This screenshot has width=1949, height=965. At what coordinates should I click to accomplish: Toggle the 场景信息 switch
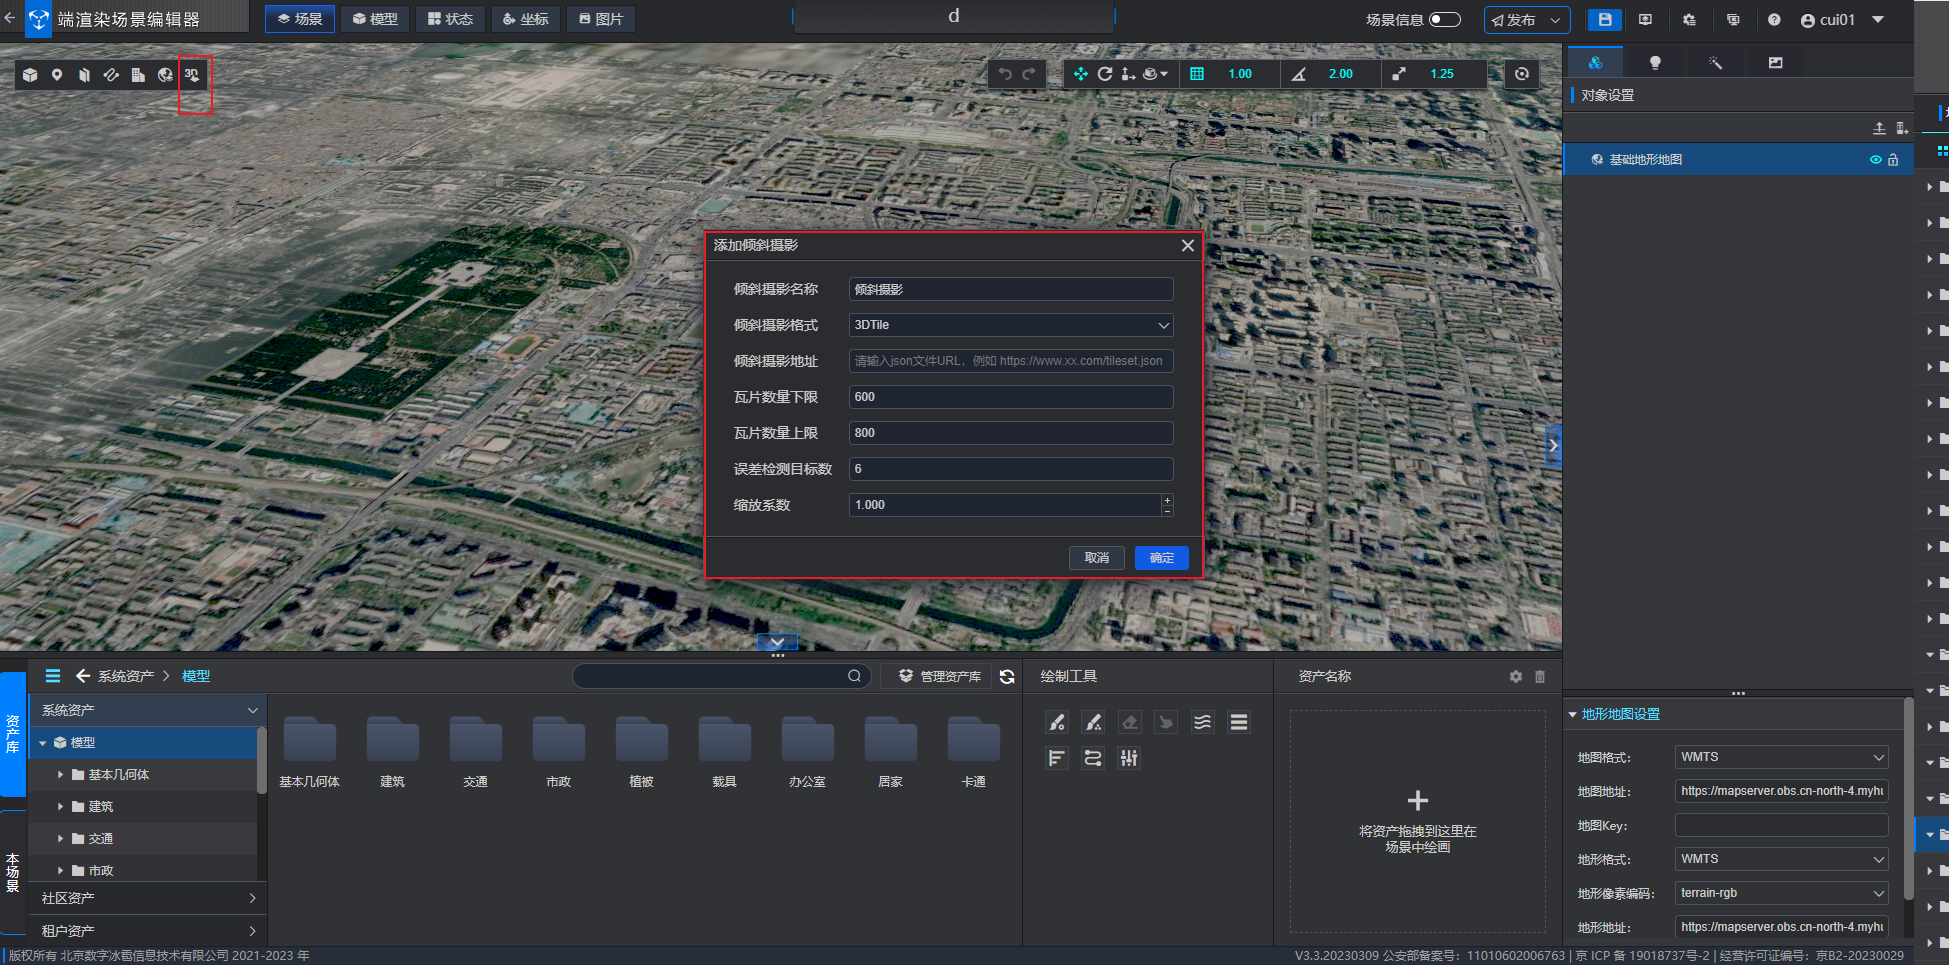pos(1445,20)
